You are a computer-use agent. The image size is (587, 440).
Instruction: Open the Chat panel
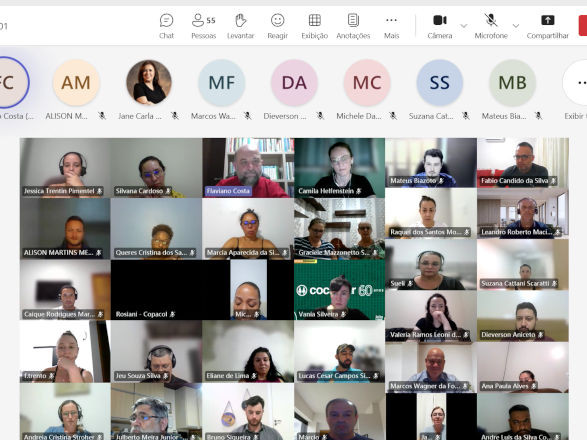pyautogui.click(x=166, y=26)
